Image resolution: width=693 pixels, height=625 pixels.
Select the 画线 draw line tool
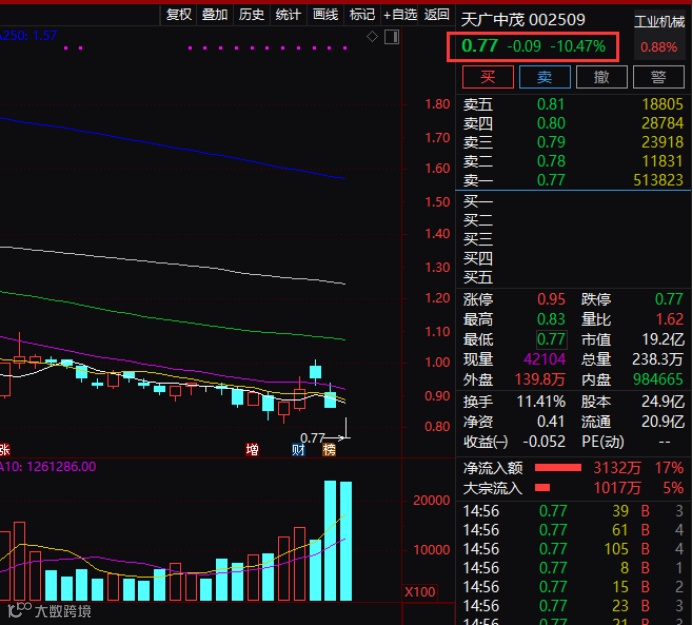[x=325, y=15]
